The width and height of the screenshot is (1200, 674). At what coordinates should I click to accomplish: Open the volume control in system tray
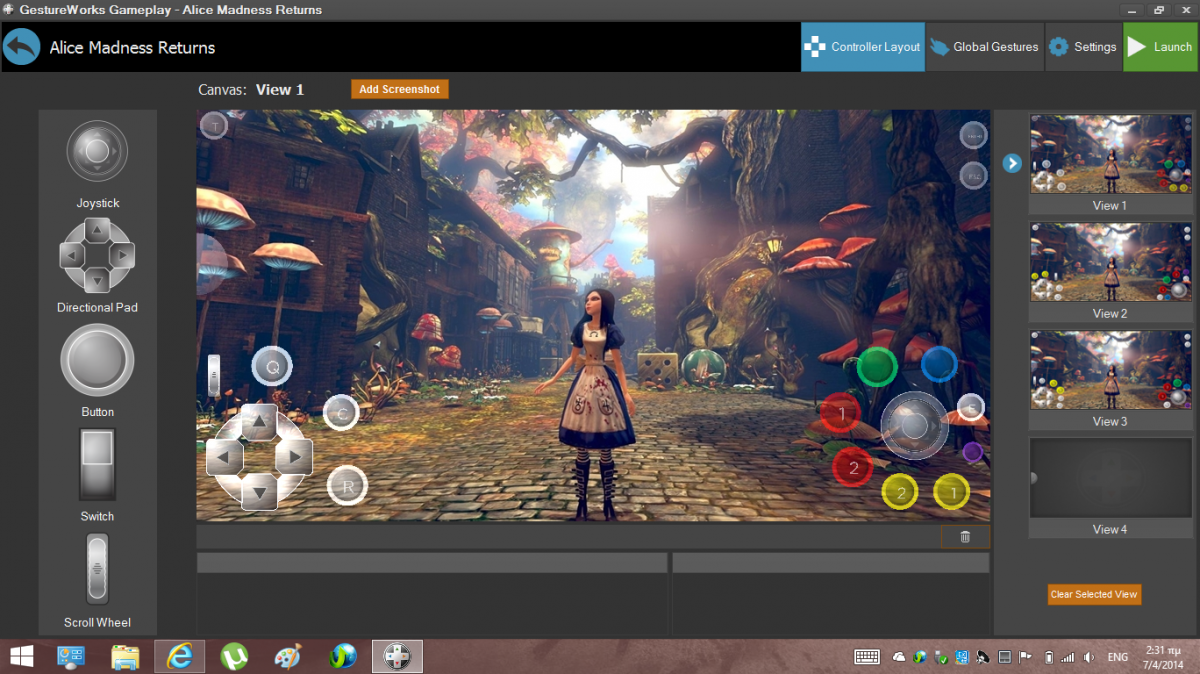point(1087,657)
